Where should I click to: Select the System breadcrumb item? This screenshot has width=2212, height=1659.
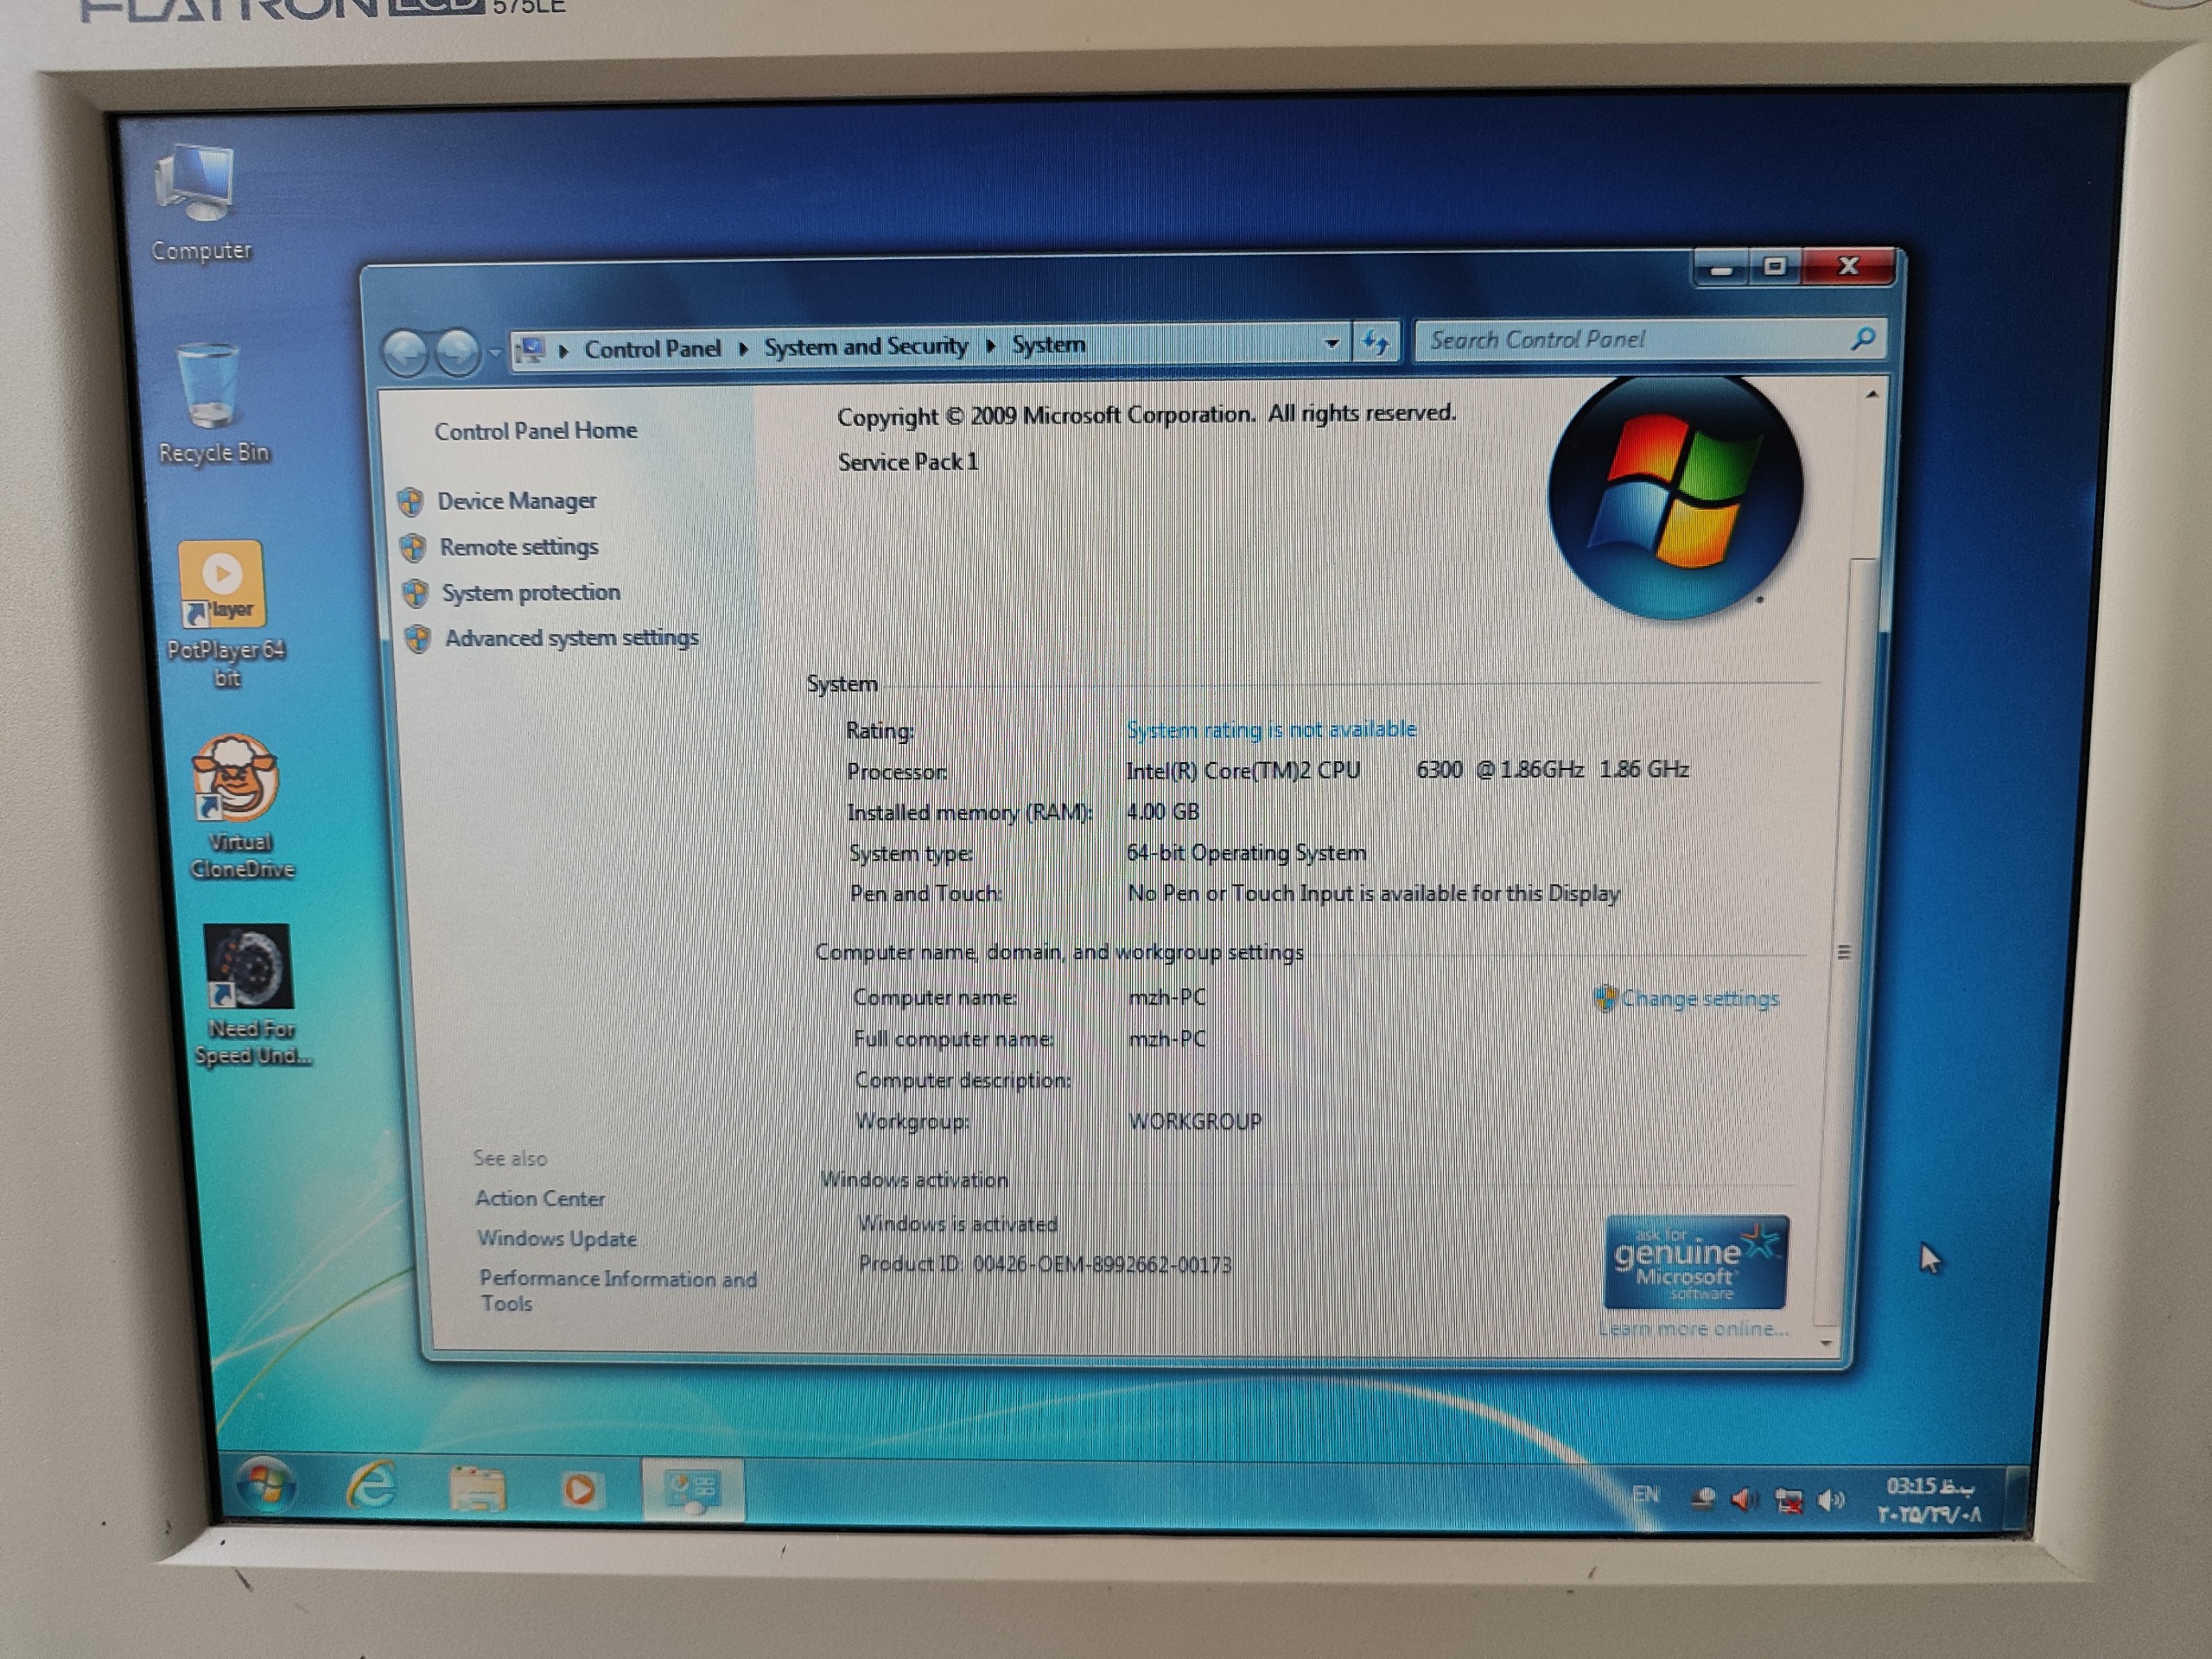point(1048,345)
